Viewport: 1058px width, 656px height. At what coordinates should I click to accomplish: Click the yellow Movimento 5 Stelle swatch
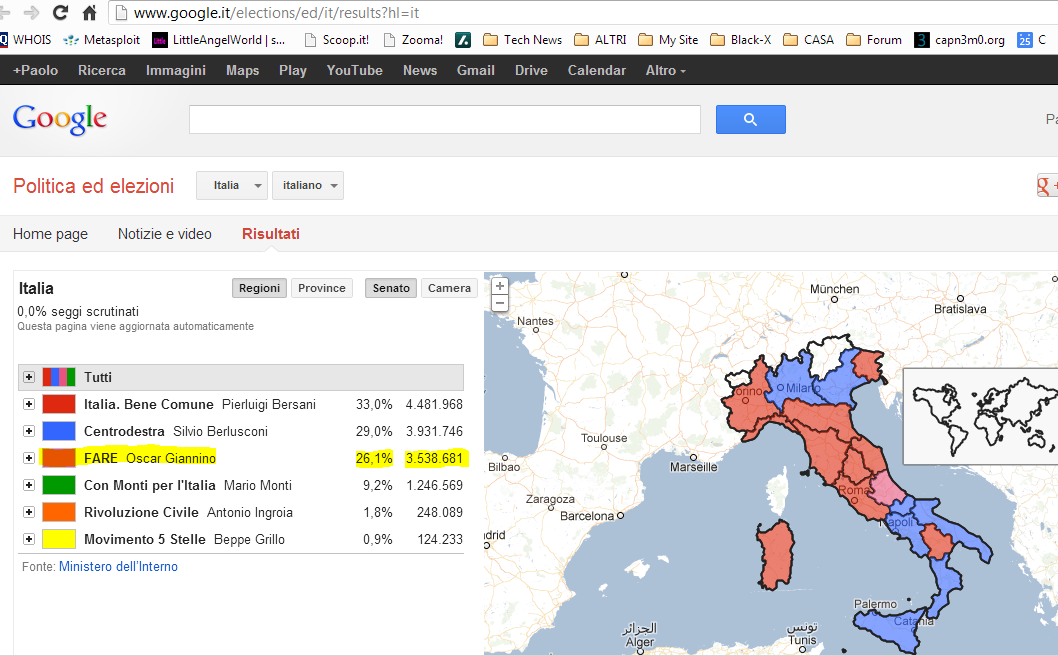pyautogui.click(x=59, y=539)
